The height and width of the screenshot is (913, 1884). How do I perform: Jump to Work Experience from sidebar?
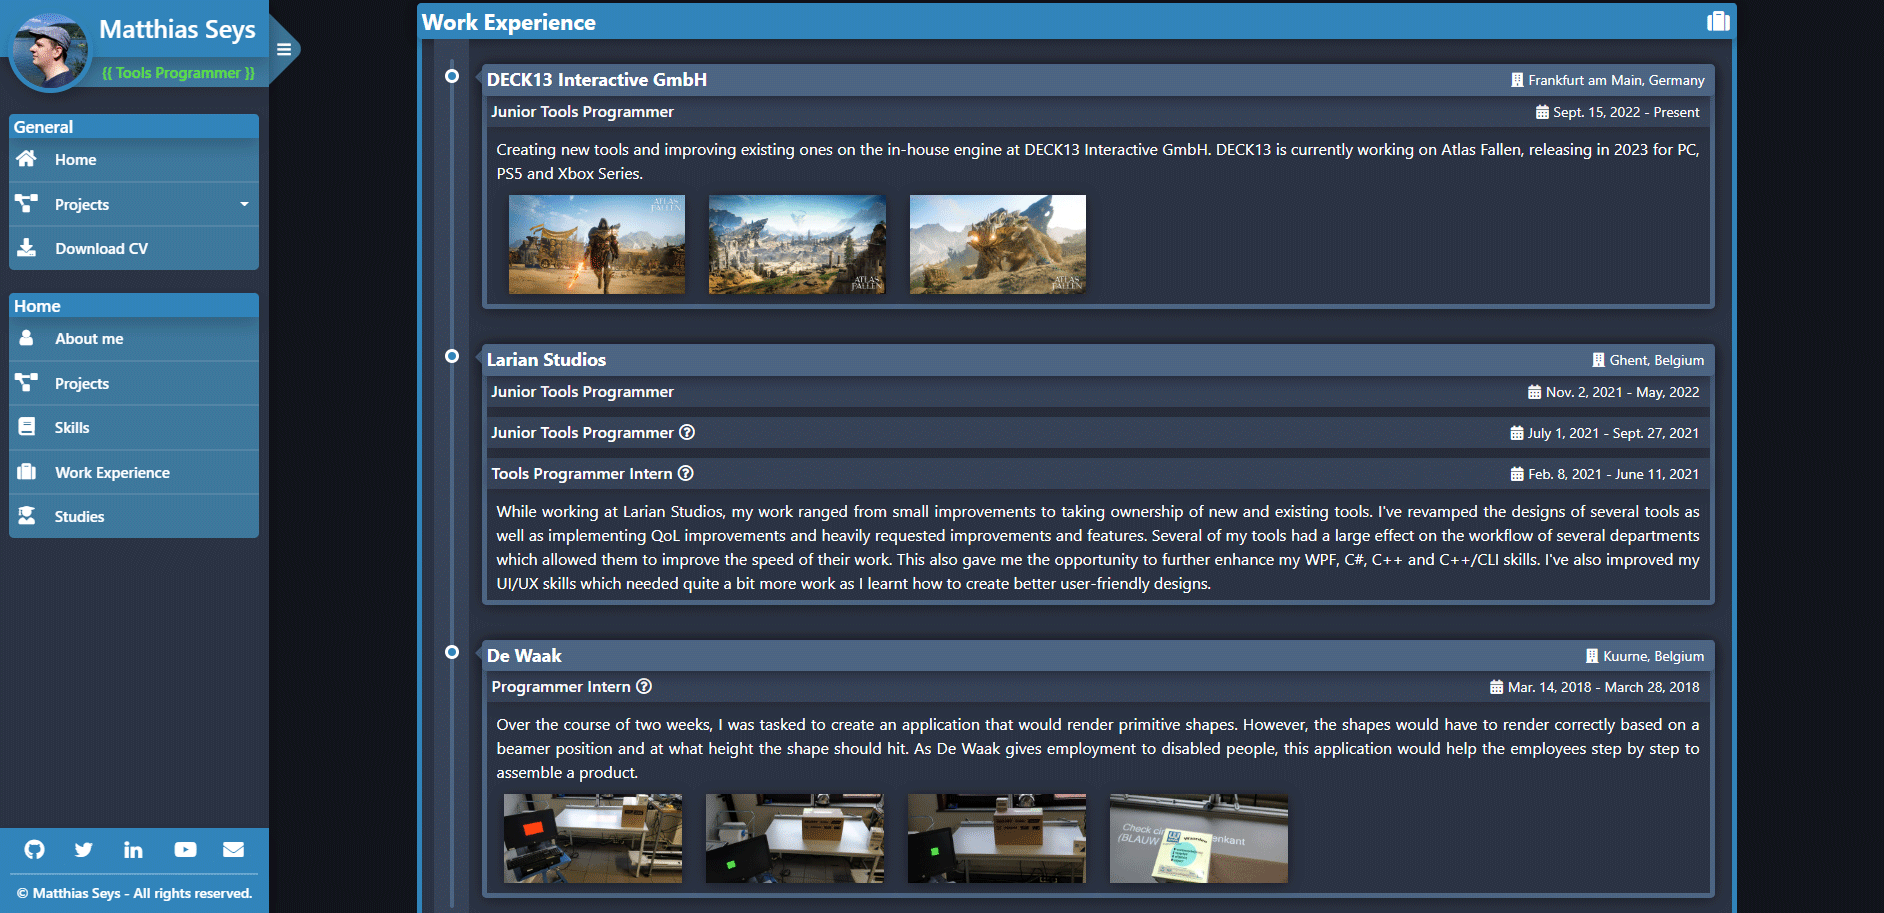(134, 472)
